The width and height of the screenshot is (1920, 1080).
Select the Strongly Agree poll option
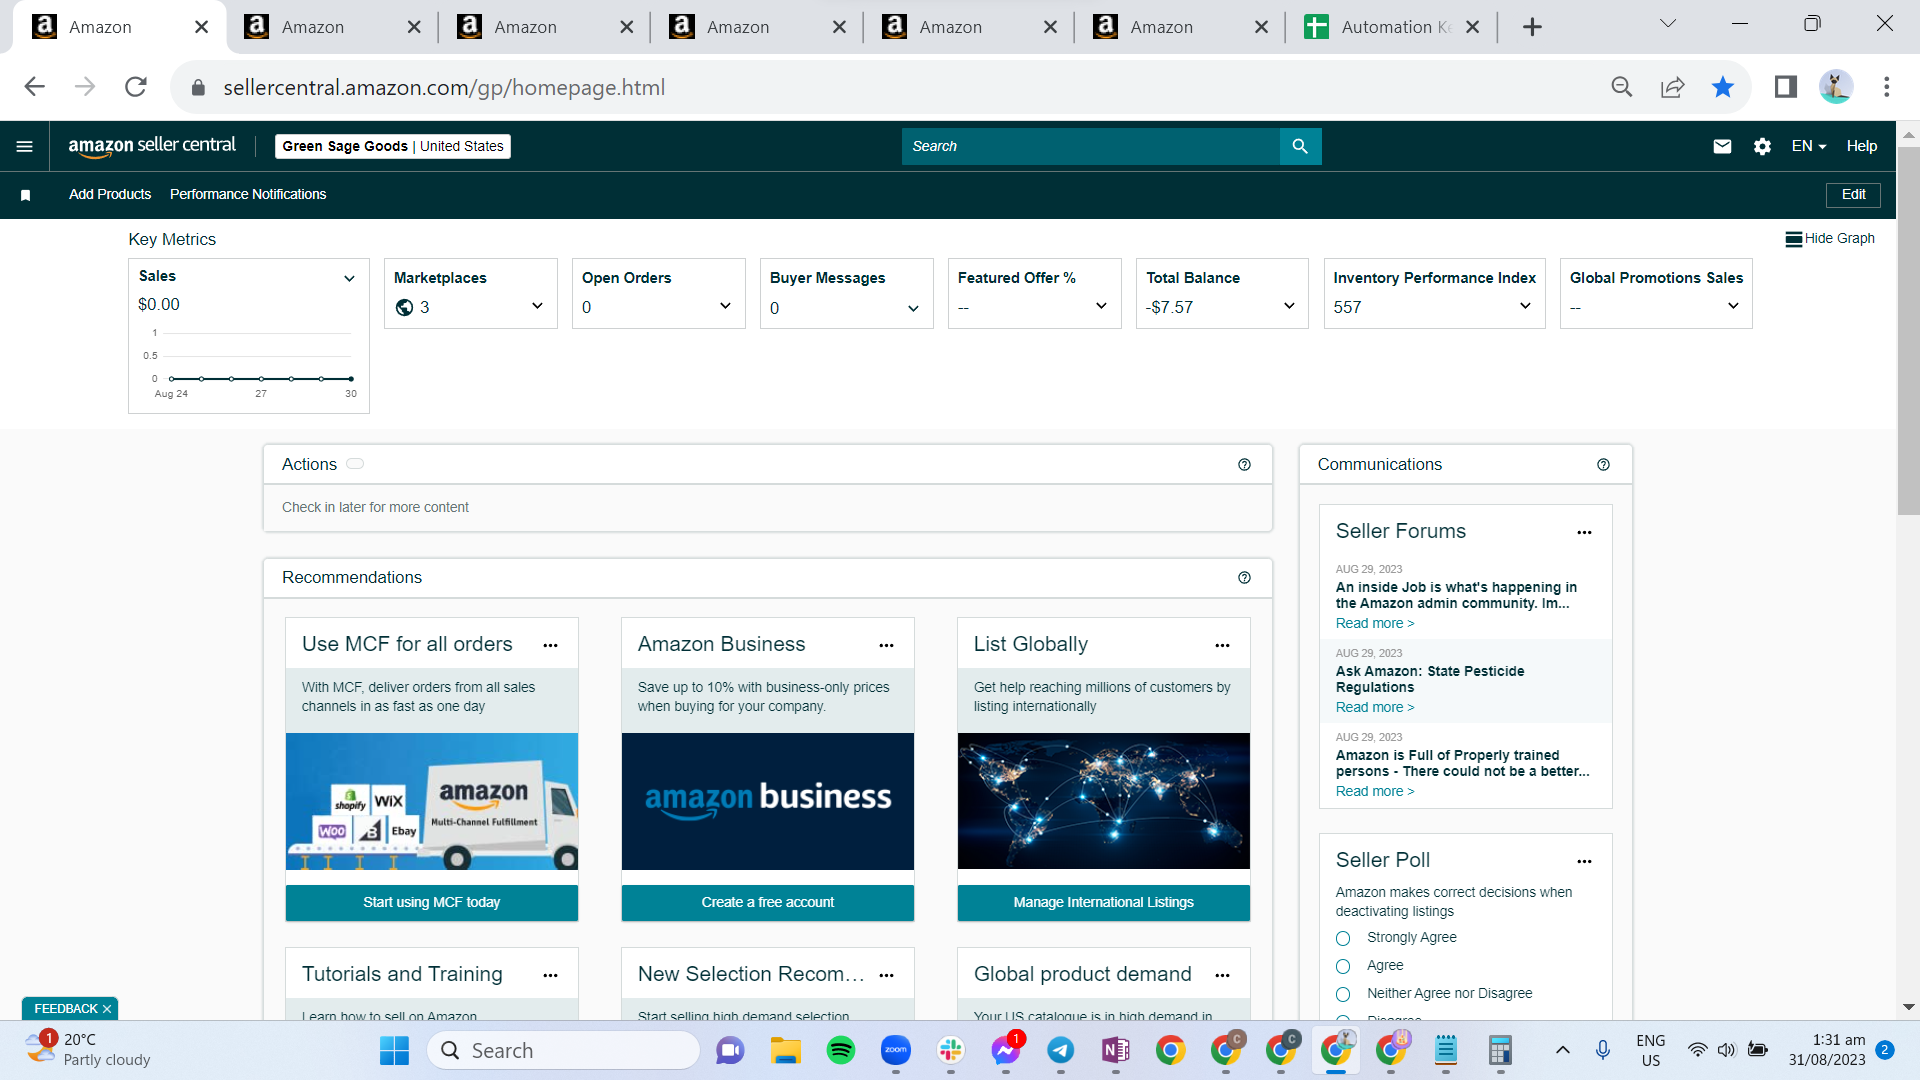(x=1343, y=938)
